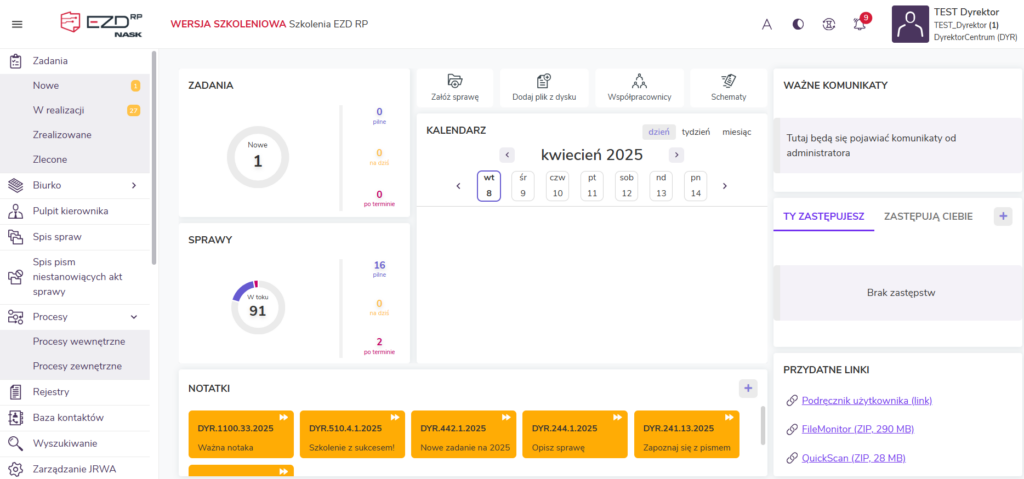
Task: Switch to Zastępują Ciebie tab
Action: pyautogui.click(x=928, y=216)
